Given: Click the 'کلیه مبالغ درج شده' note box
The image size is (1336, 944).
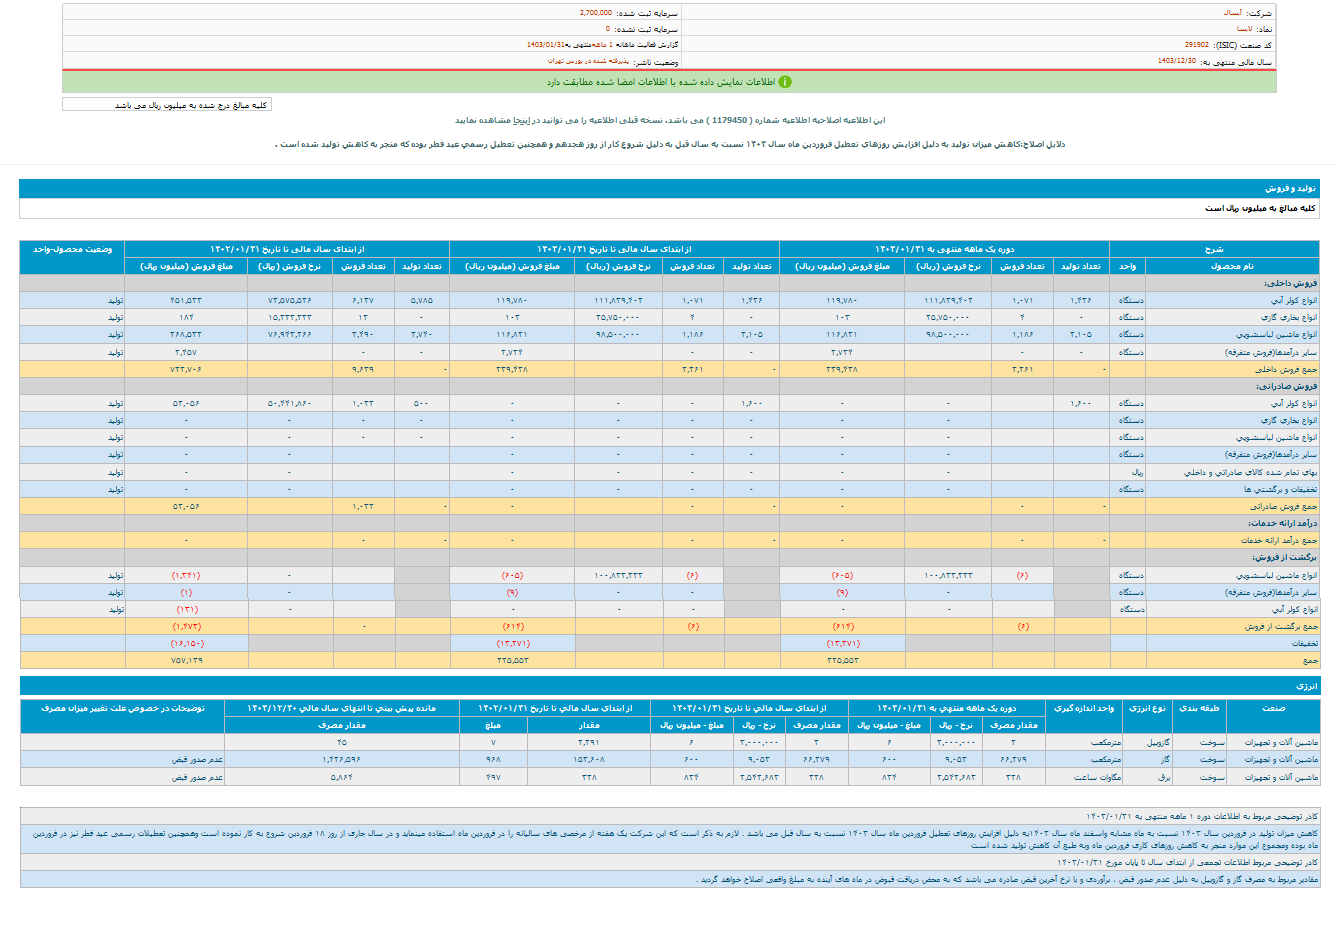Looking at the screenshot, I should (x=167, y=105).
